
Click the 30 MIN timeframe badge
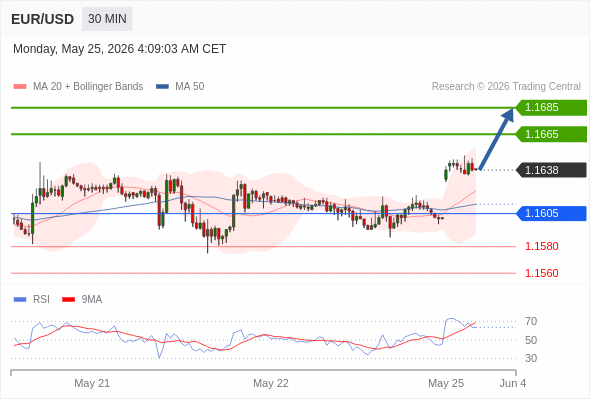(x=107, y=19)
